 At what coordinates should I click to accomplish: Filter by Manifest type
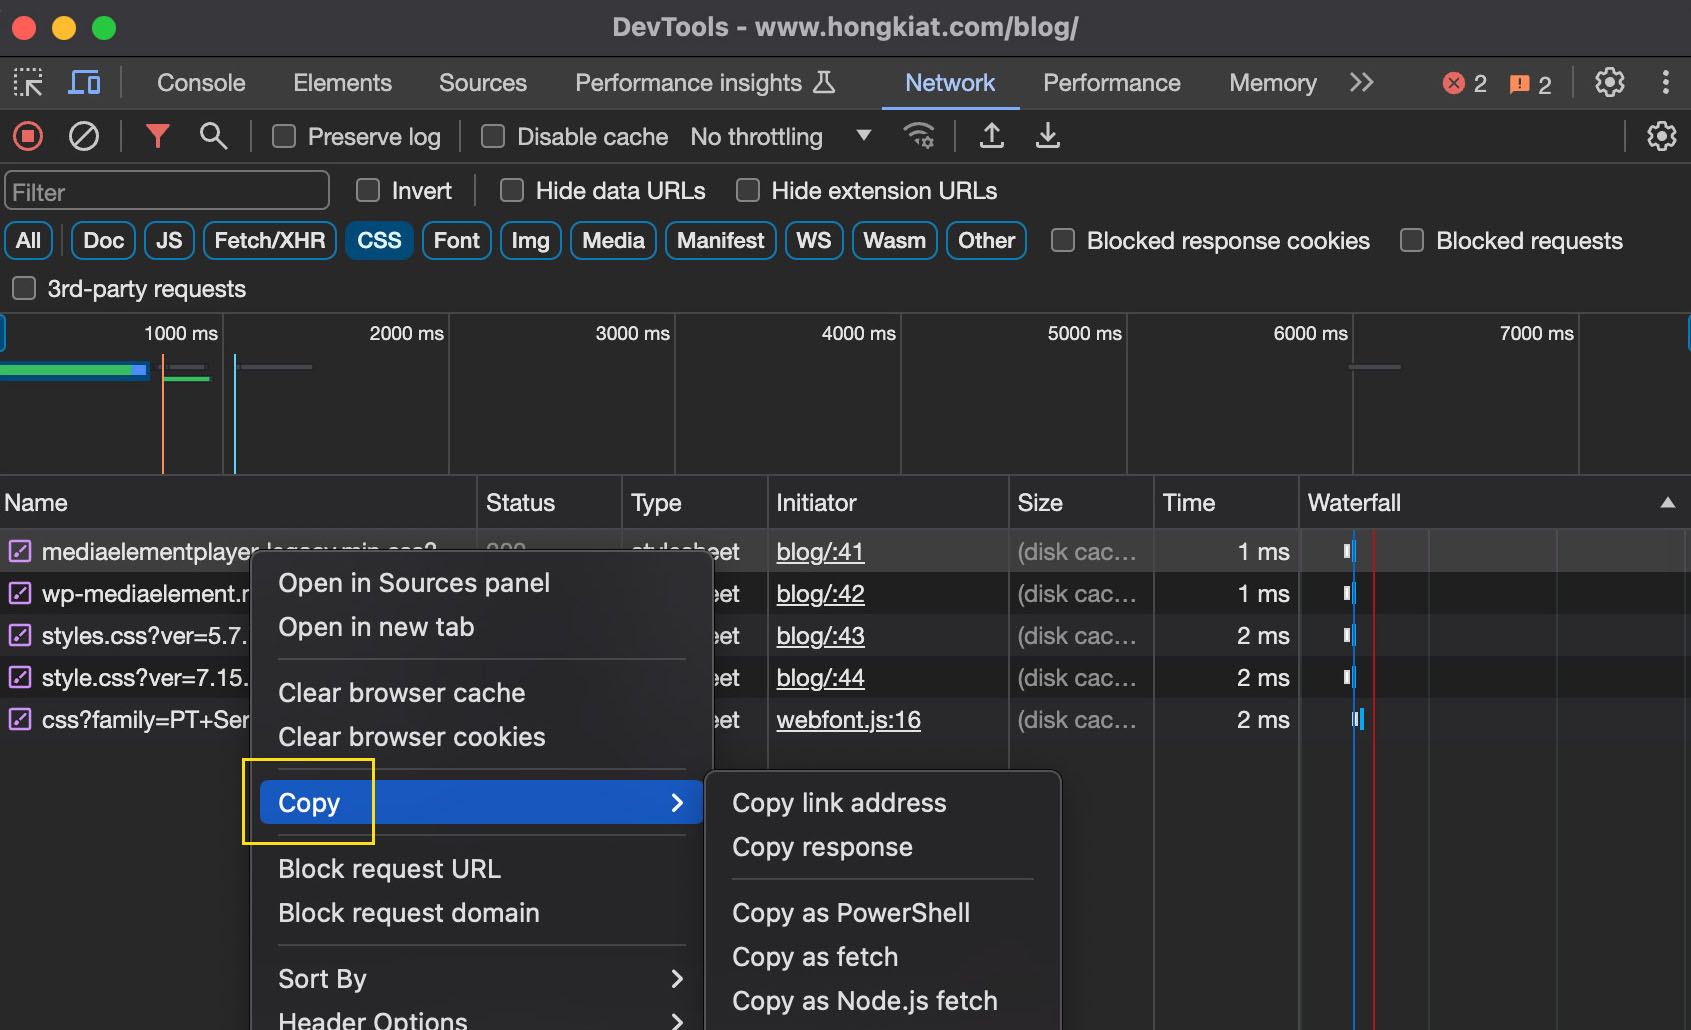(720, 240)
